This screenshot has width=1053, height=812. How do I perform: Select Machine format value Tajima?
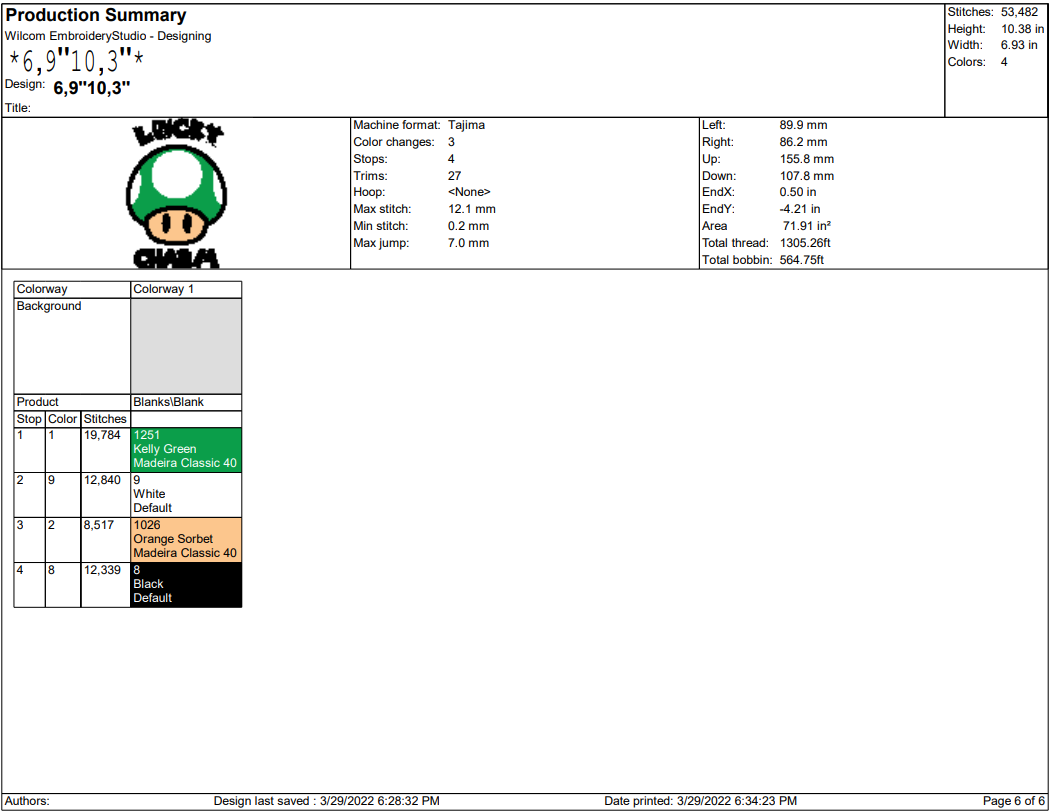click(x=467, y=125)
